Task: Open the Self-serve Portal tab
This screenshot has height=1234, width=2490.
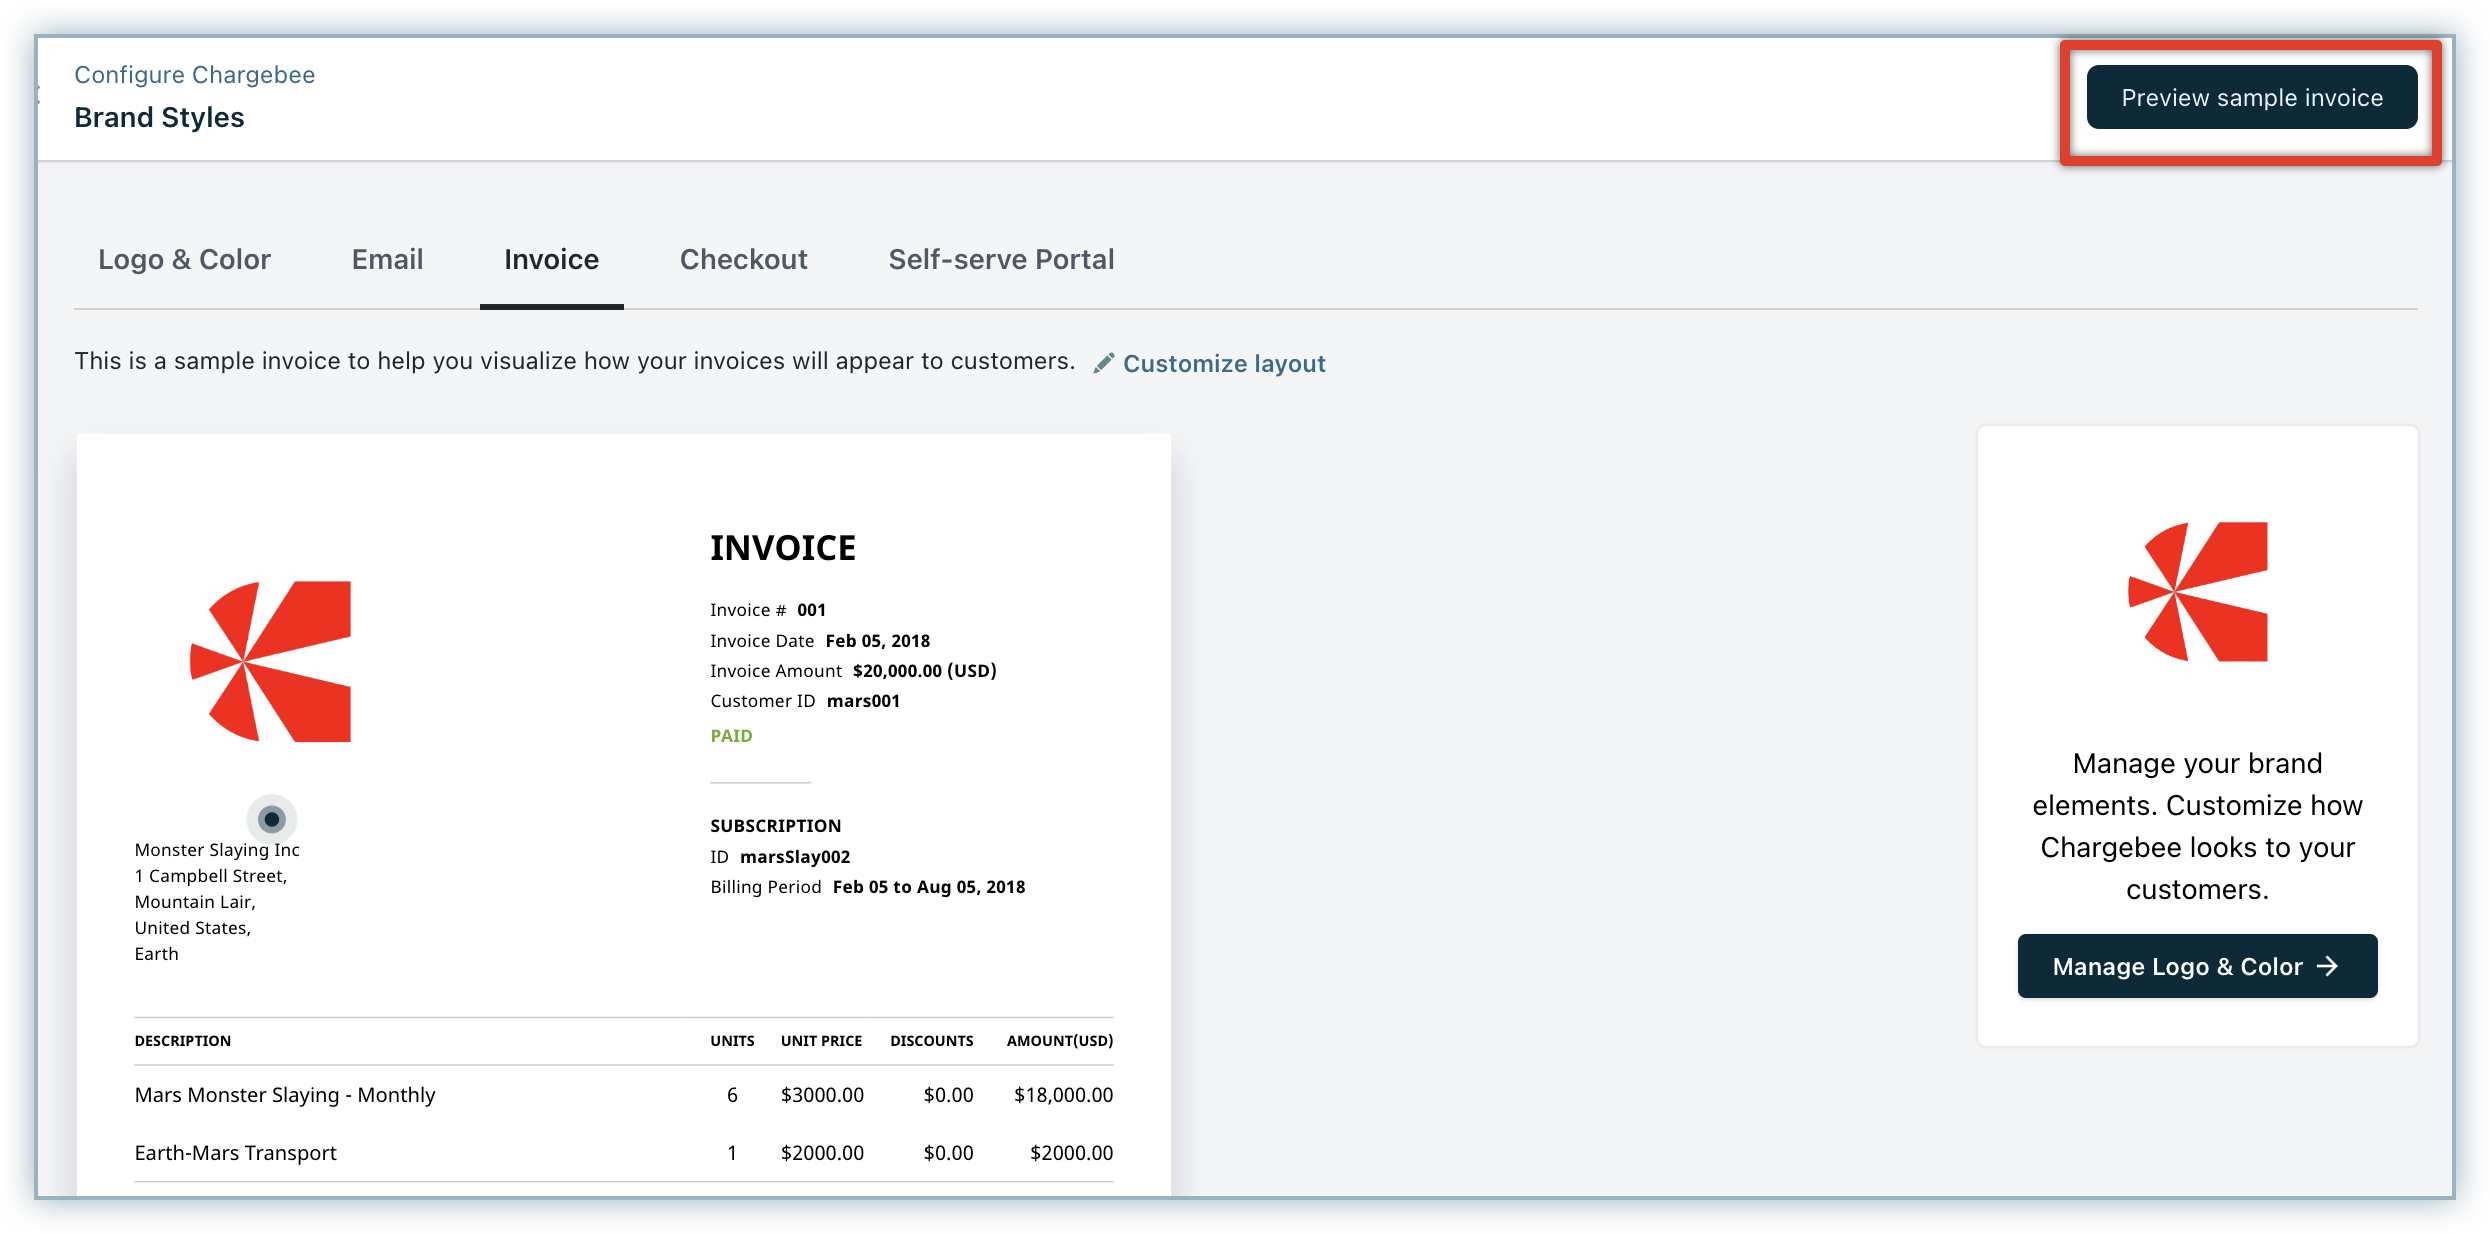Action: tap(1001, 260)
